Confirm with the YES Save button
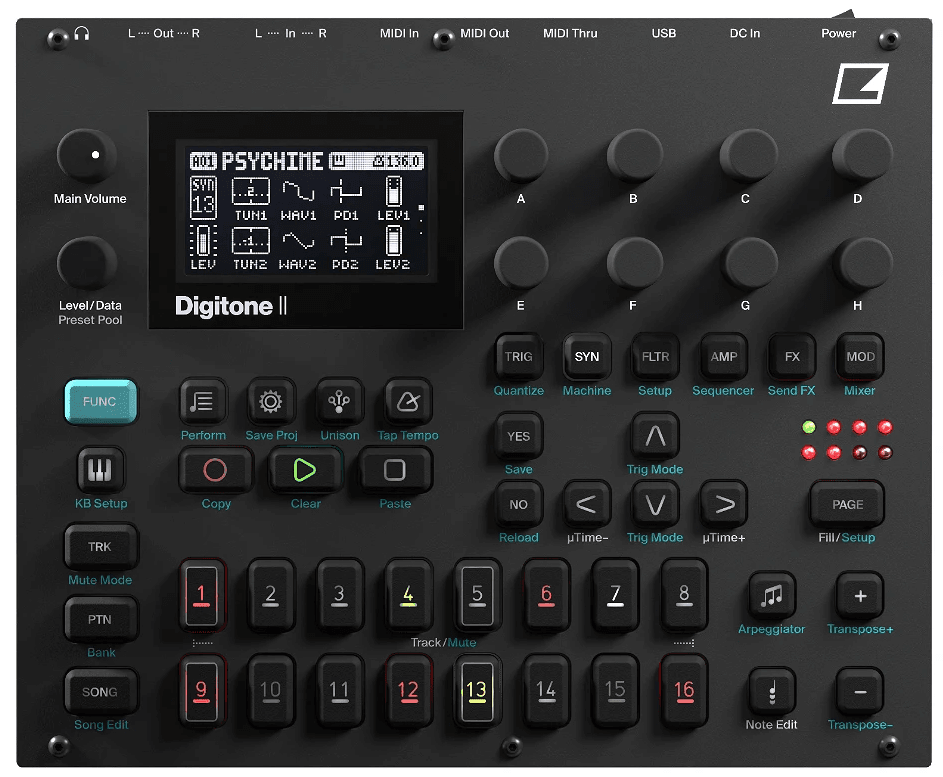 pos(518,436)
